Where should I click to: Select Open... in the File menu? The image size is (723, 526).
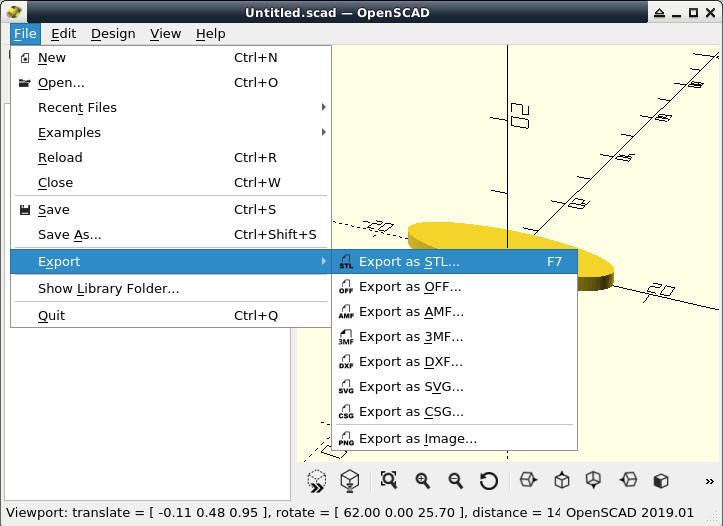click(171, 83)
